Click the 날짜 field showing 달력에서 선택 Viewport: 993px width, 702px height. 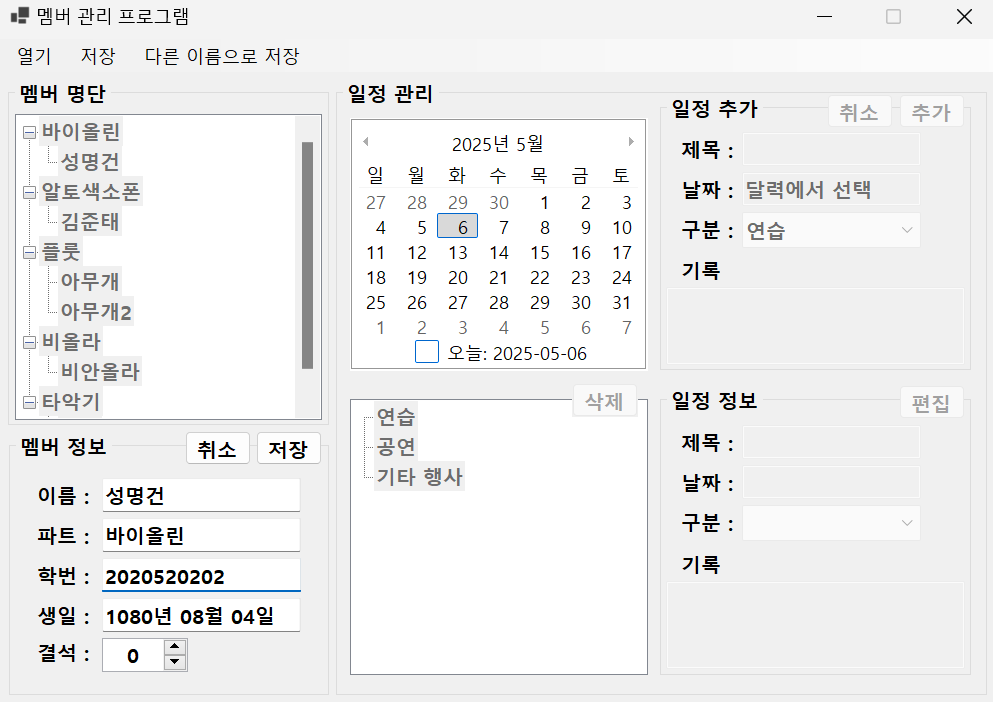(831, 189)
